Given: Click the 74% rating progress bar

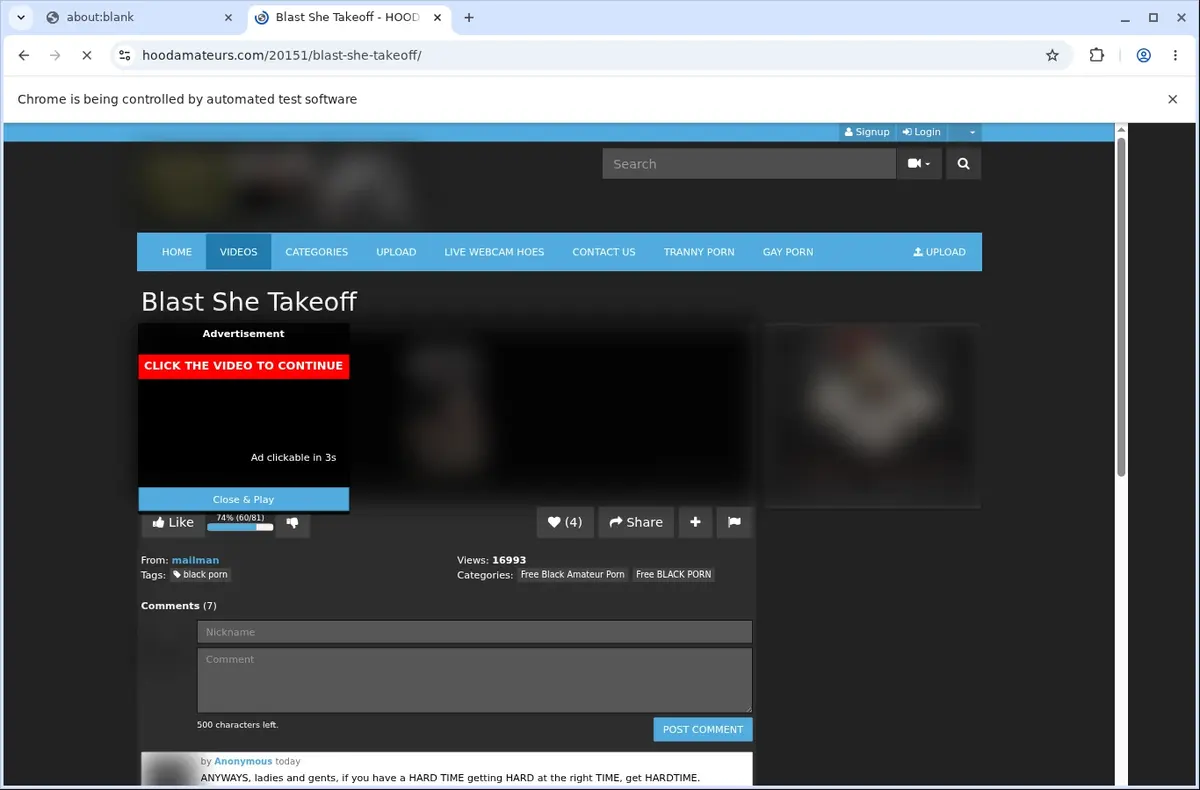Looking at the screenshot, I should coord(240,527).
